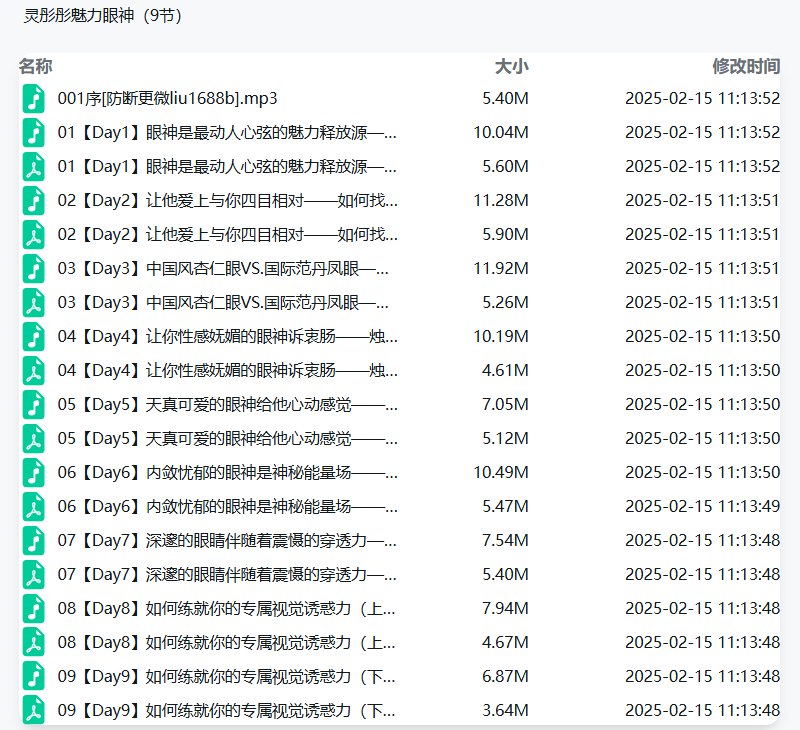Open the 08【Day8】 file name in 7.94M row
Screen dimensions: 800x730
pyautogui.click(x=227, y=609)
